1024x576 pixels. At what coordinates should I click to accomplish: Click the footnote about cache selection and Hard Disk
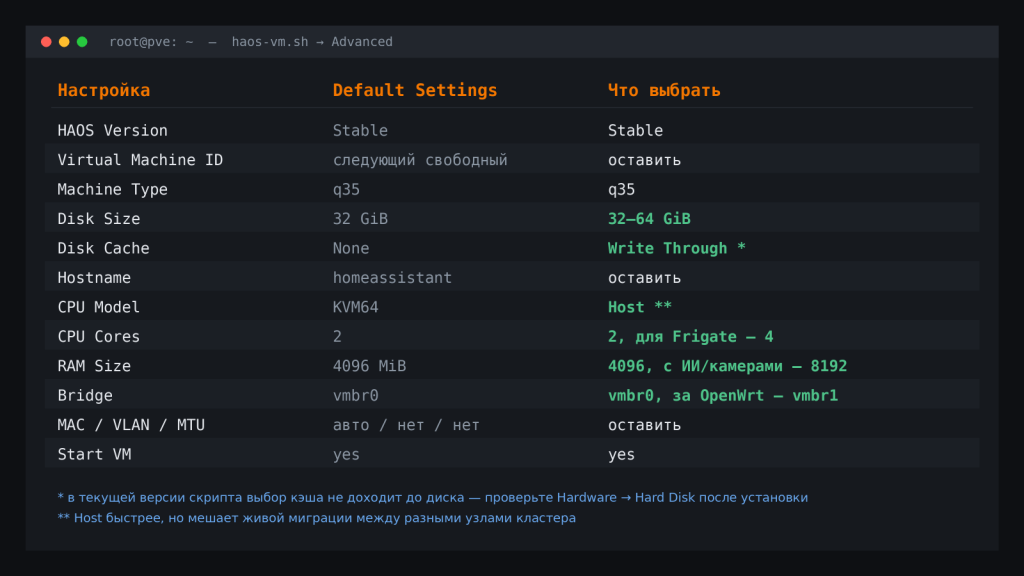pos(432,498)
